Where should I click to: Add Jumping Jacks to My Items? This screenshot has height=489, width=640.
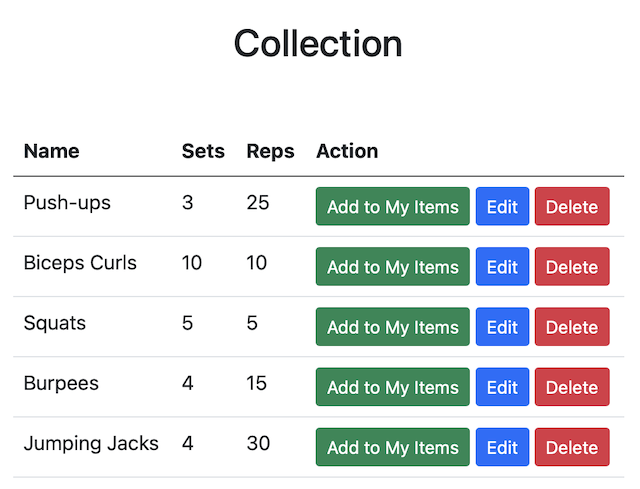[393, 447]
